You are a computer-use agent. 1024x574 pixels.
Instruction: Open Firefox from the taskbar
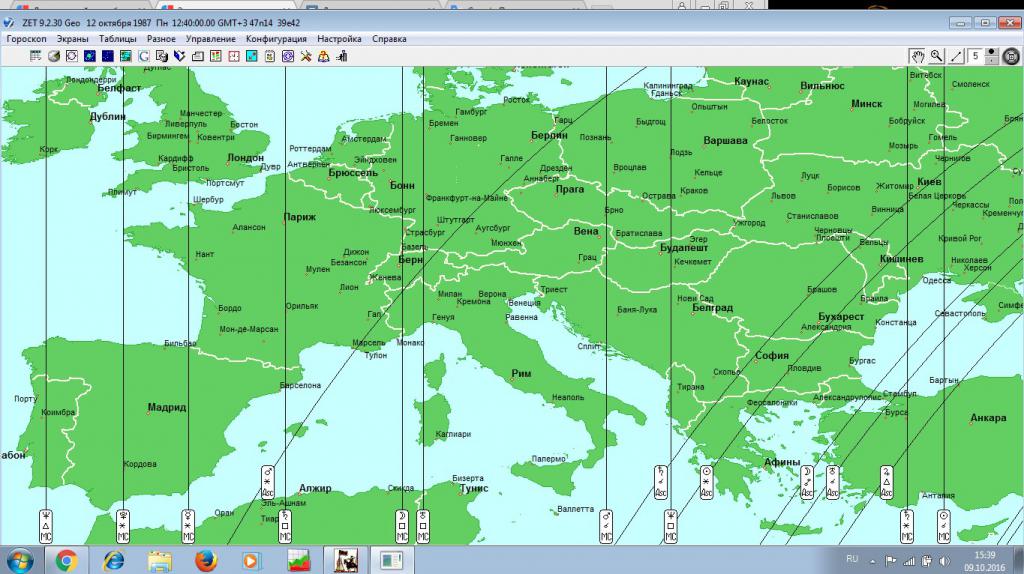coord(206,560)
